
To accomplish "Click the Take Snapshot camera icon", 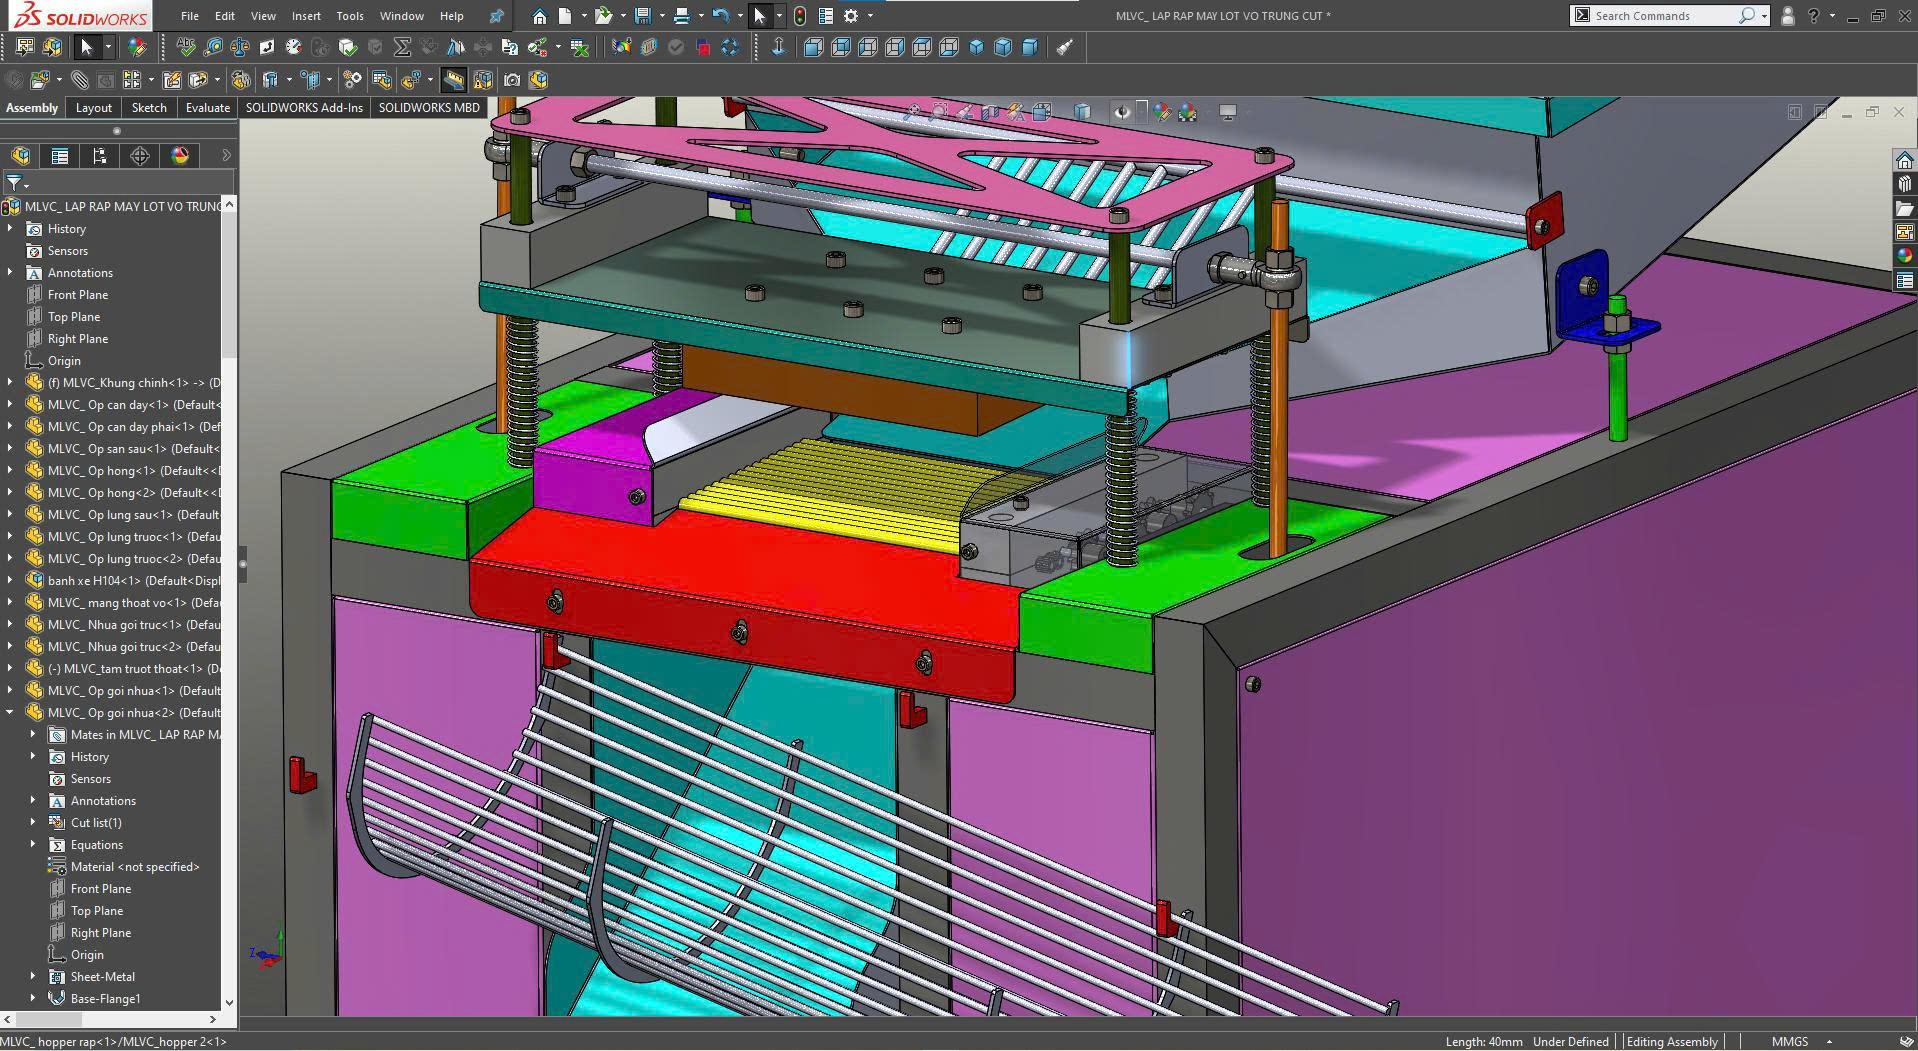I will tap(512, 80).
